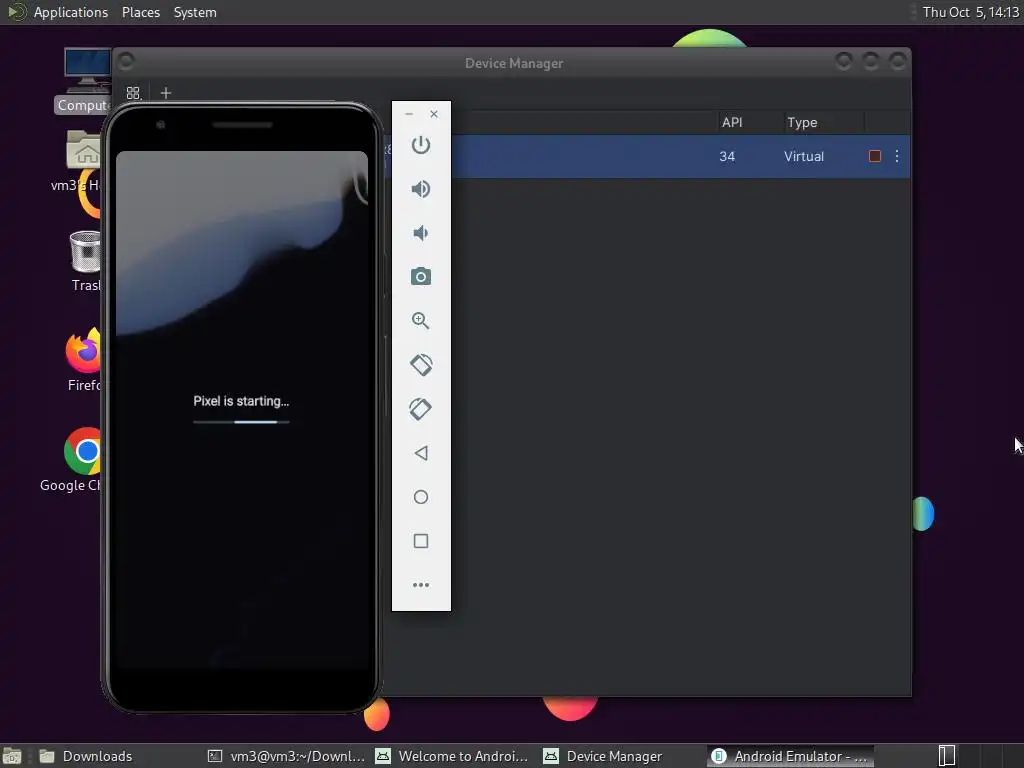Activate the emulator zoom magnifier icon
The height and width of the screenshot is (768, 1024).
421,321
